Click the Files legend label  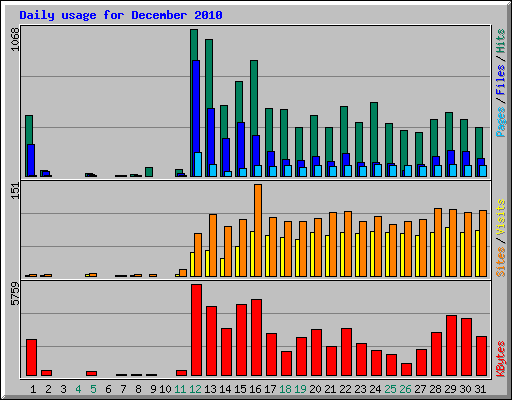[501, 80]
